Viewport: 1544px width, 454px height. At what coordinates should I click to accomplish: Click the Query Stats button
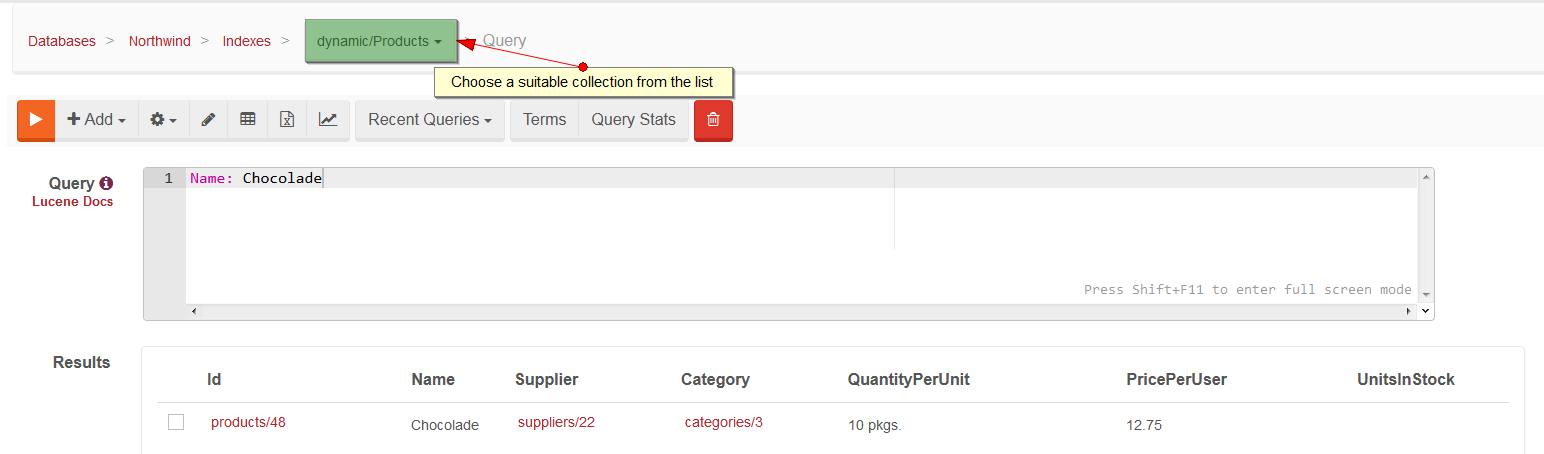pos(634,120)
